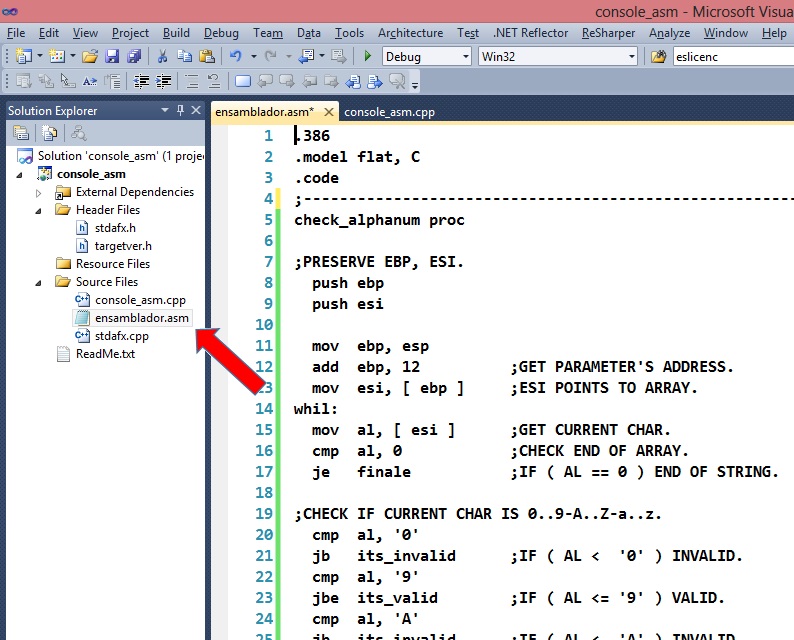The image size is (794, 640).
Task: Start debugging with the green play icon
Action: click(x=368, y=57)
